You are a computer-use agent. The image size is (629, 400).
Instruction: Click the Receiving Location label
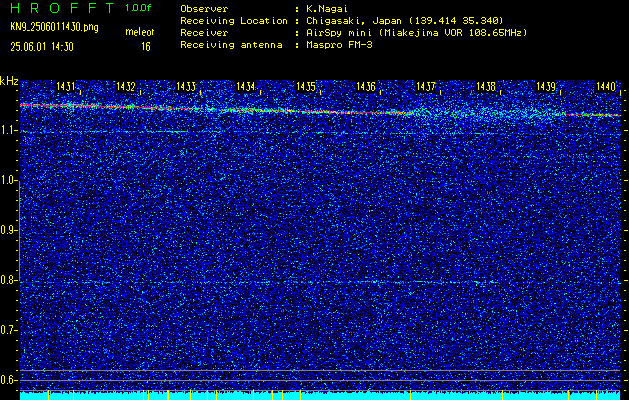pos(234,21)
